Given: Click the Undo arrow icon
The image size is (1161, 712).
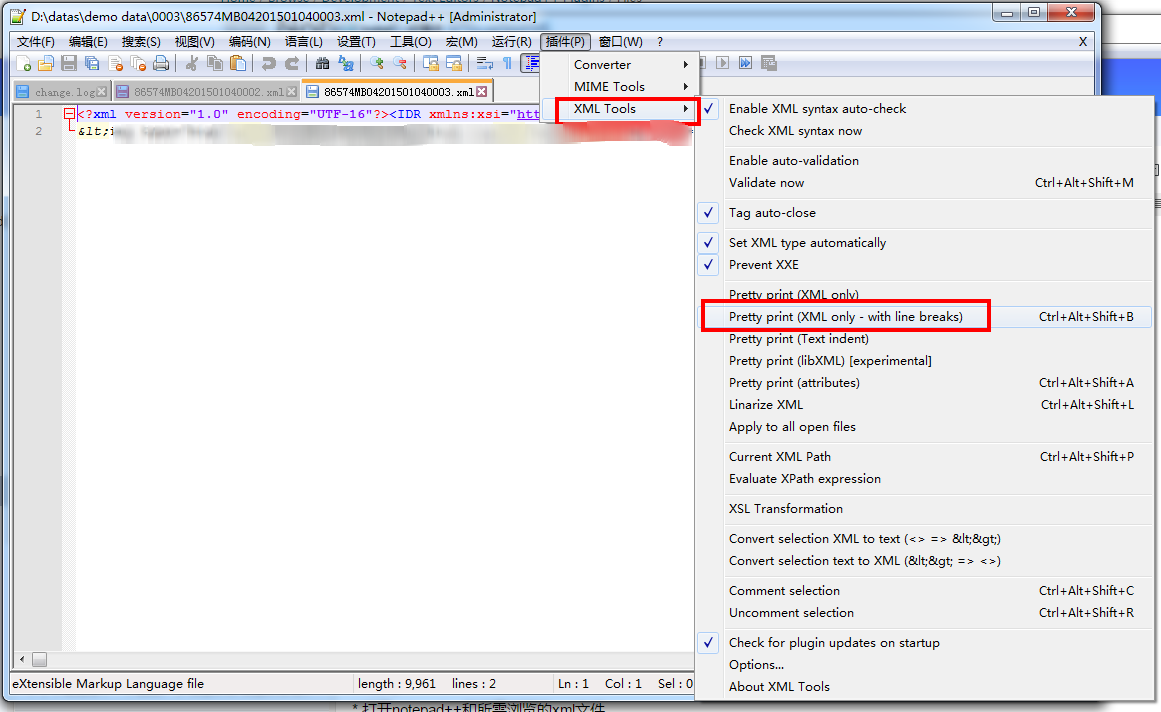Looking at the screenshot, I should click(x=269, y=62).
